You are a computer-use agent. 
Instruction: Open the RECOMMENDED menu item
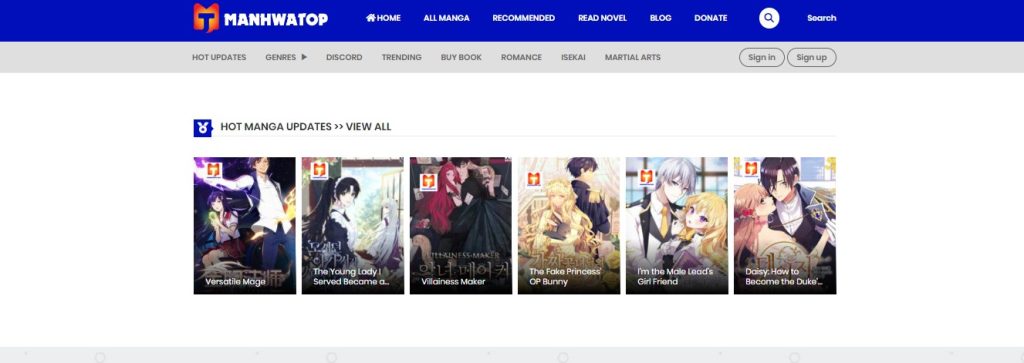point(523,18)
